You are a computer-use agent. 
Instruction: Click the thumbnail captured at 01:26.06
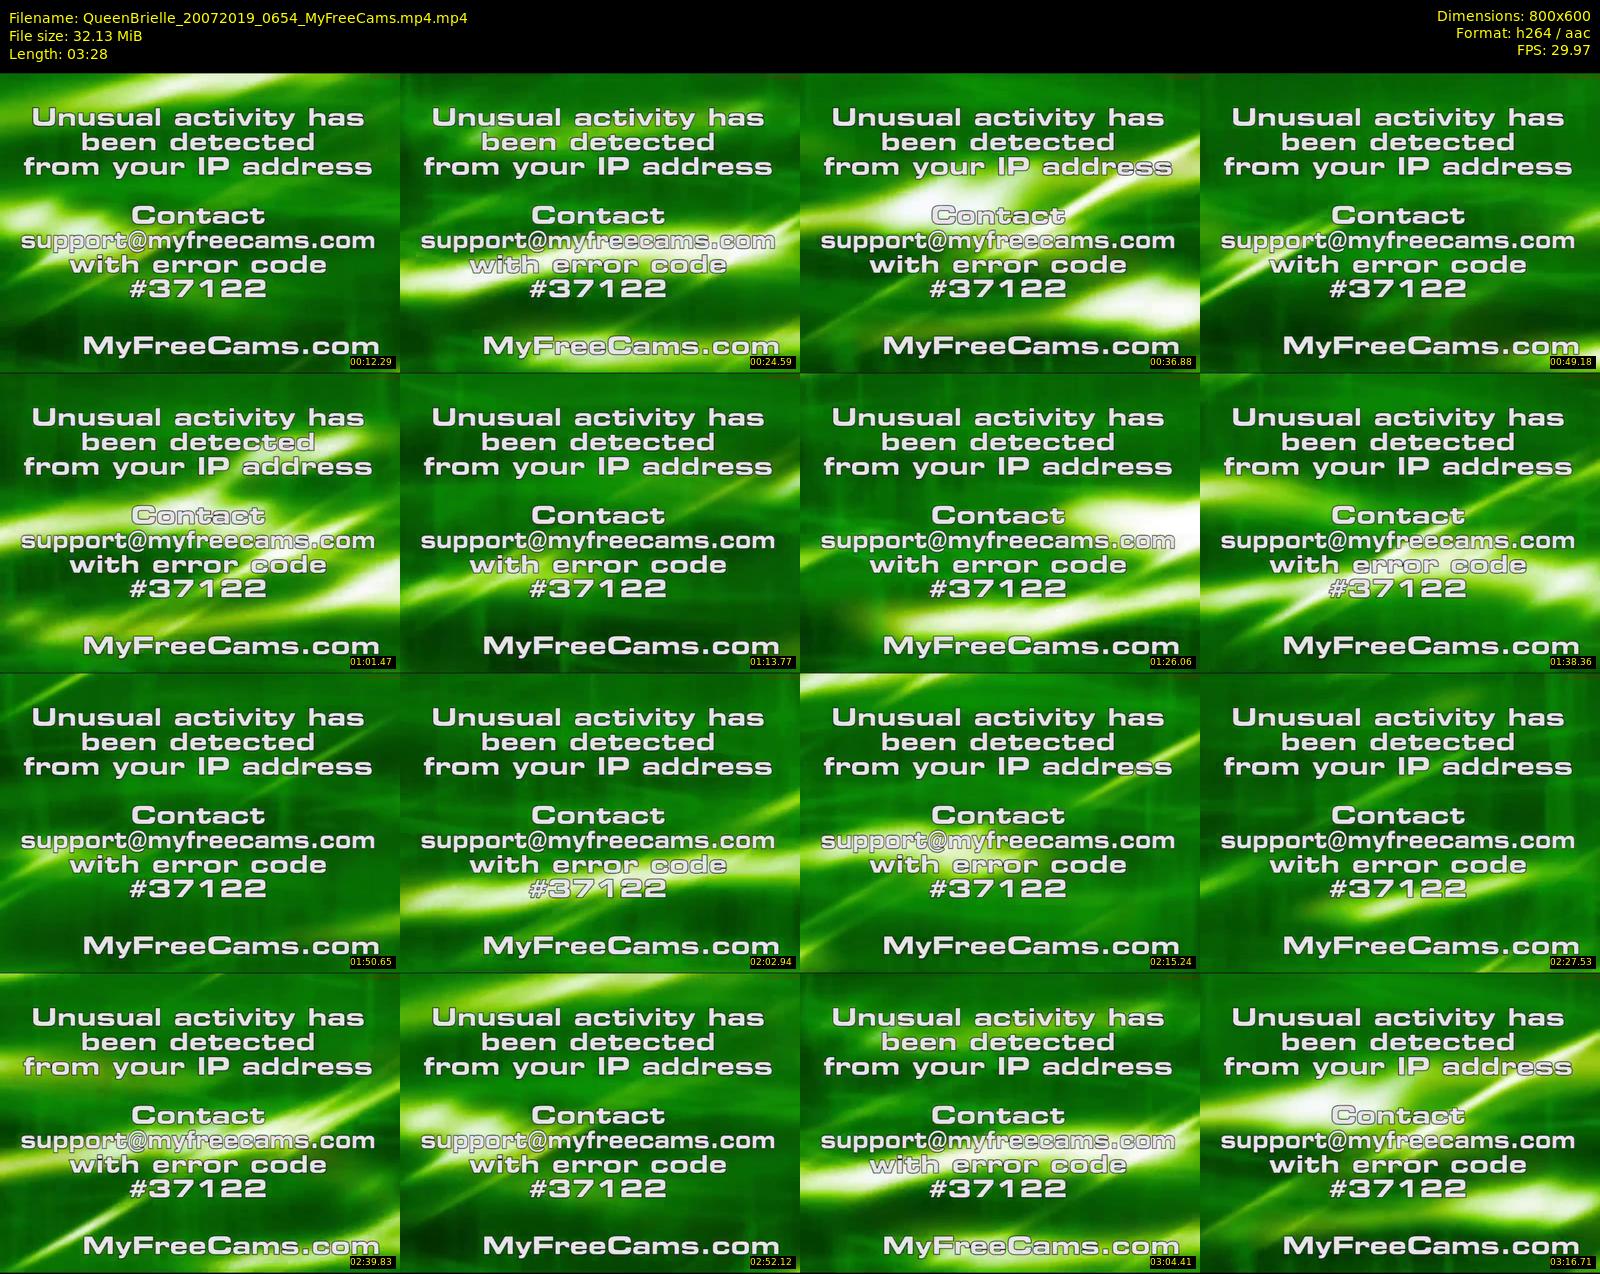click(1000, 523)
